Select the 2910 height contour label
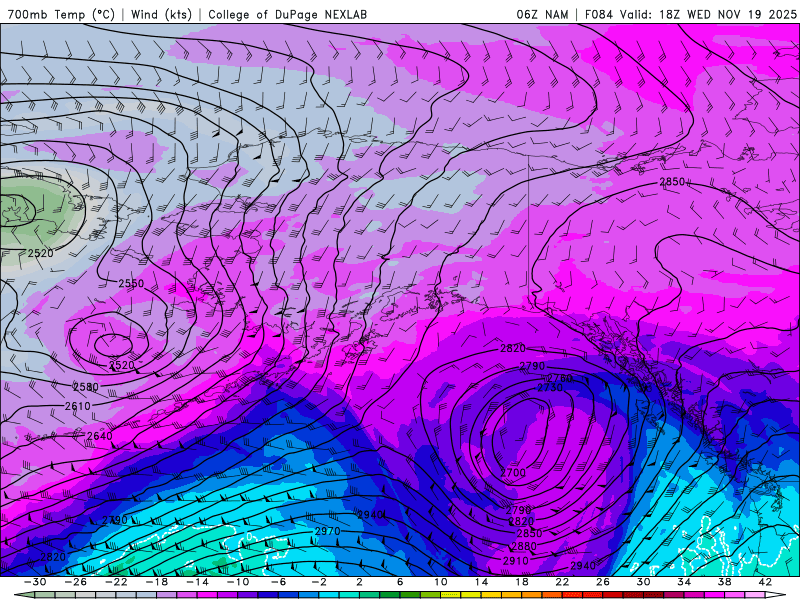This screenshot has height=600, width=800. coord(515,561)
